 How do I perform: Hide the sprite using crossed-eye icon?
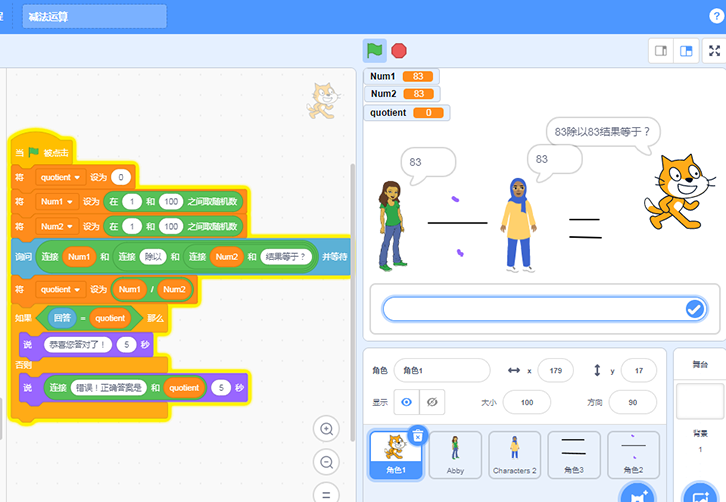click(x=432, y=402)
